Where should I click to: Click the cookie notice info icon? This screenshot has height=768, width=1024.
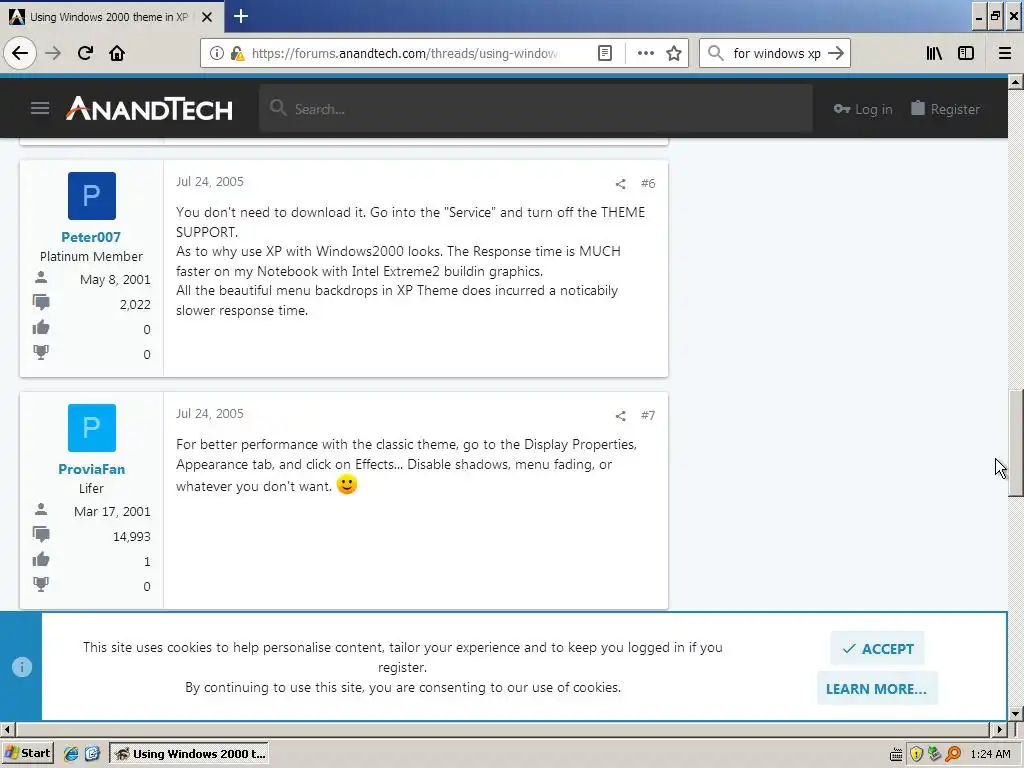[22, 667]
